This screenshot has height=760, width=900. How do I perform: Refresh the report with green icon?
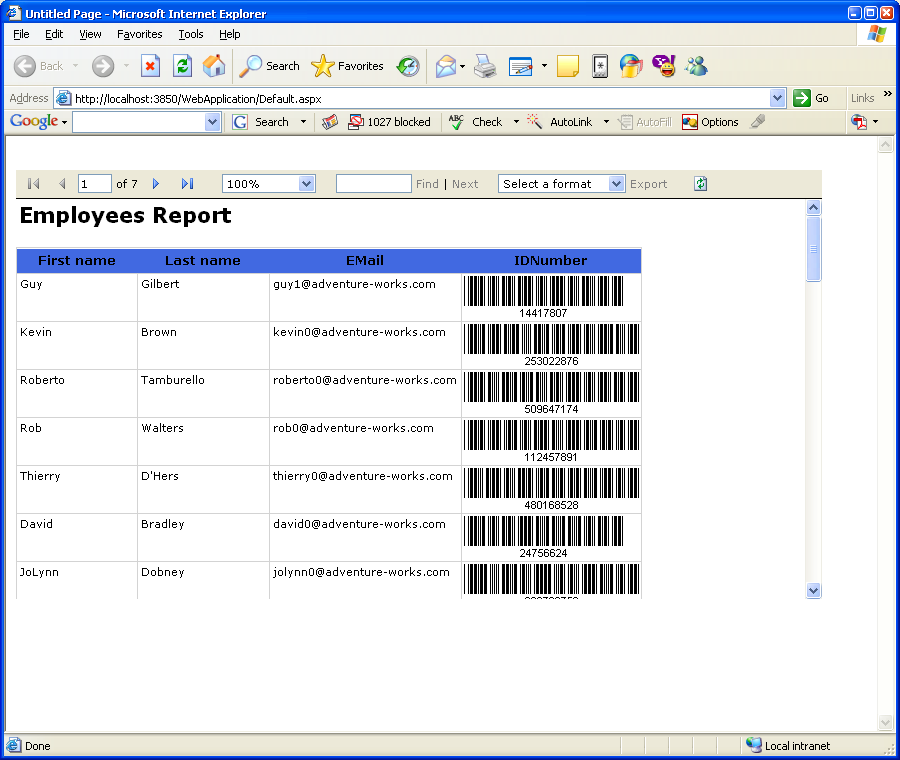tap(701, 184)
